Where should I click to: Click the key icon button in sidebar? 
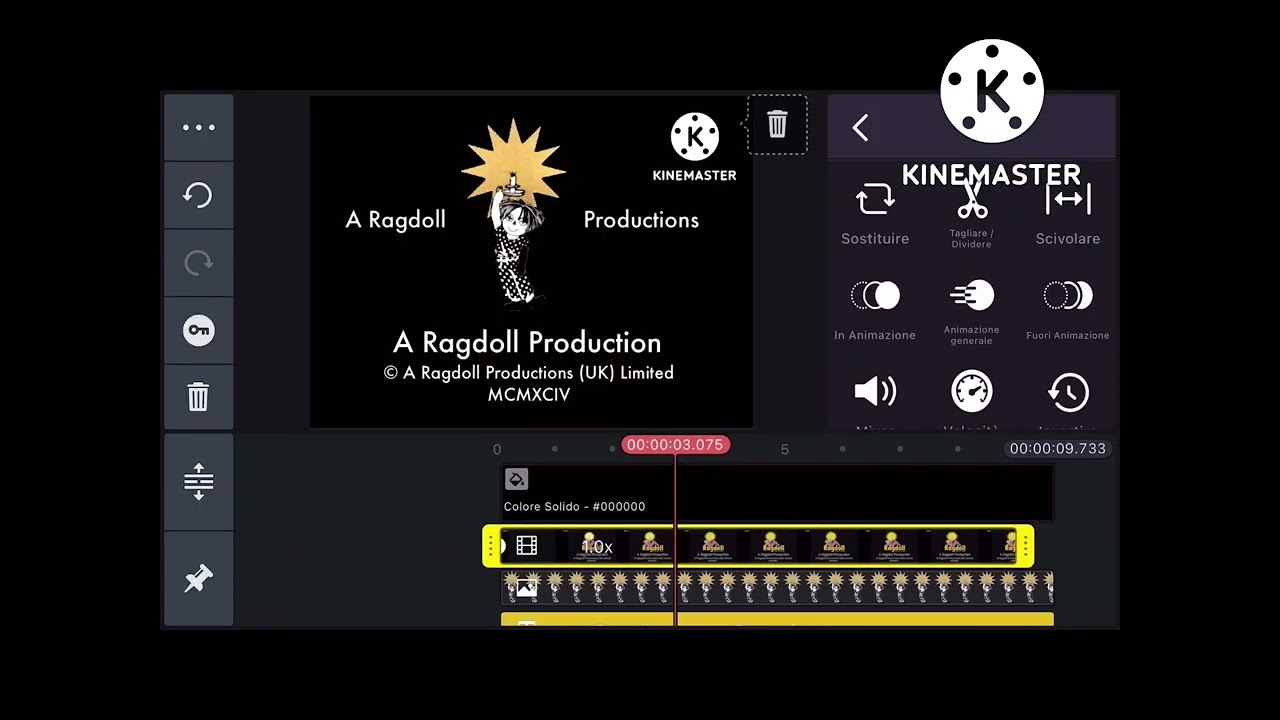(x=198, y=331)
